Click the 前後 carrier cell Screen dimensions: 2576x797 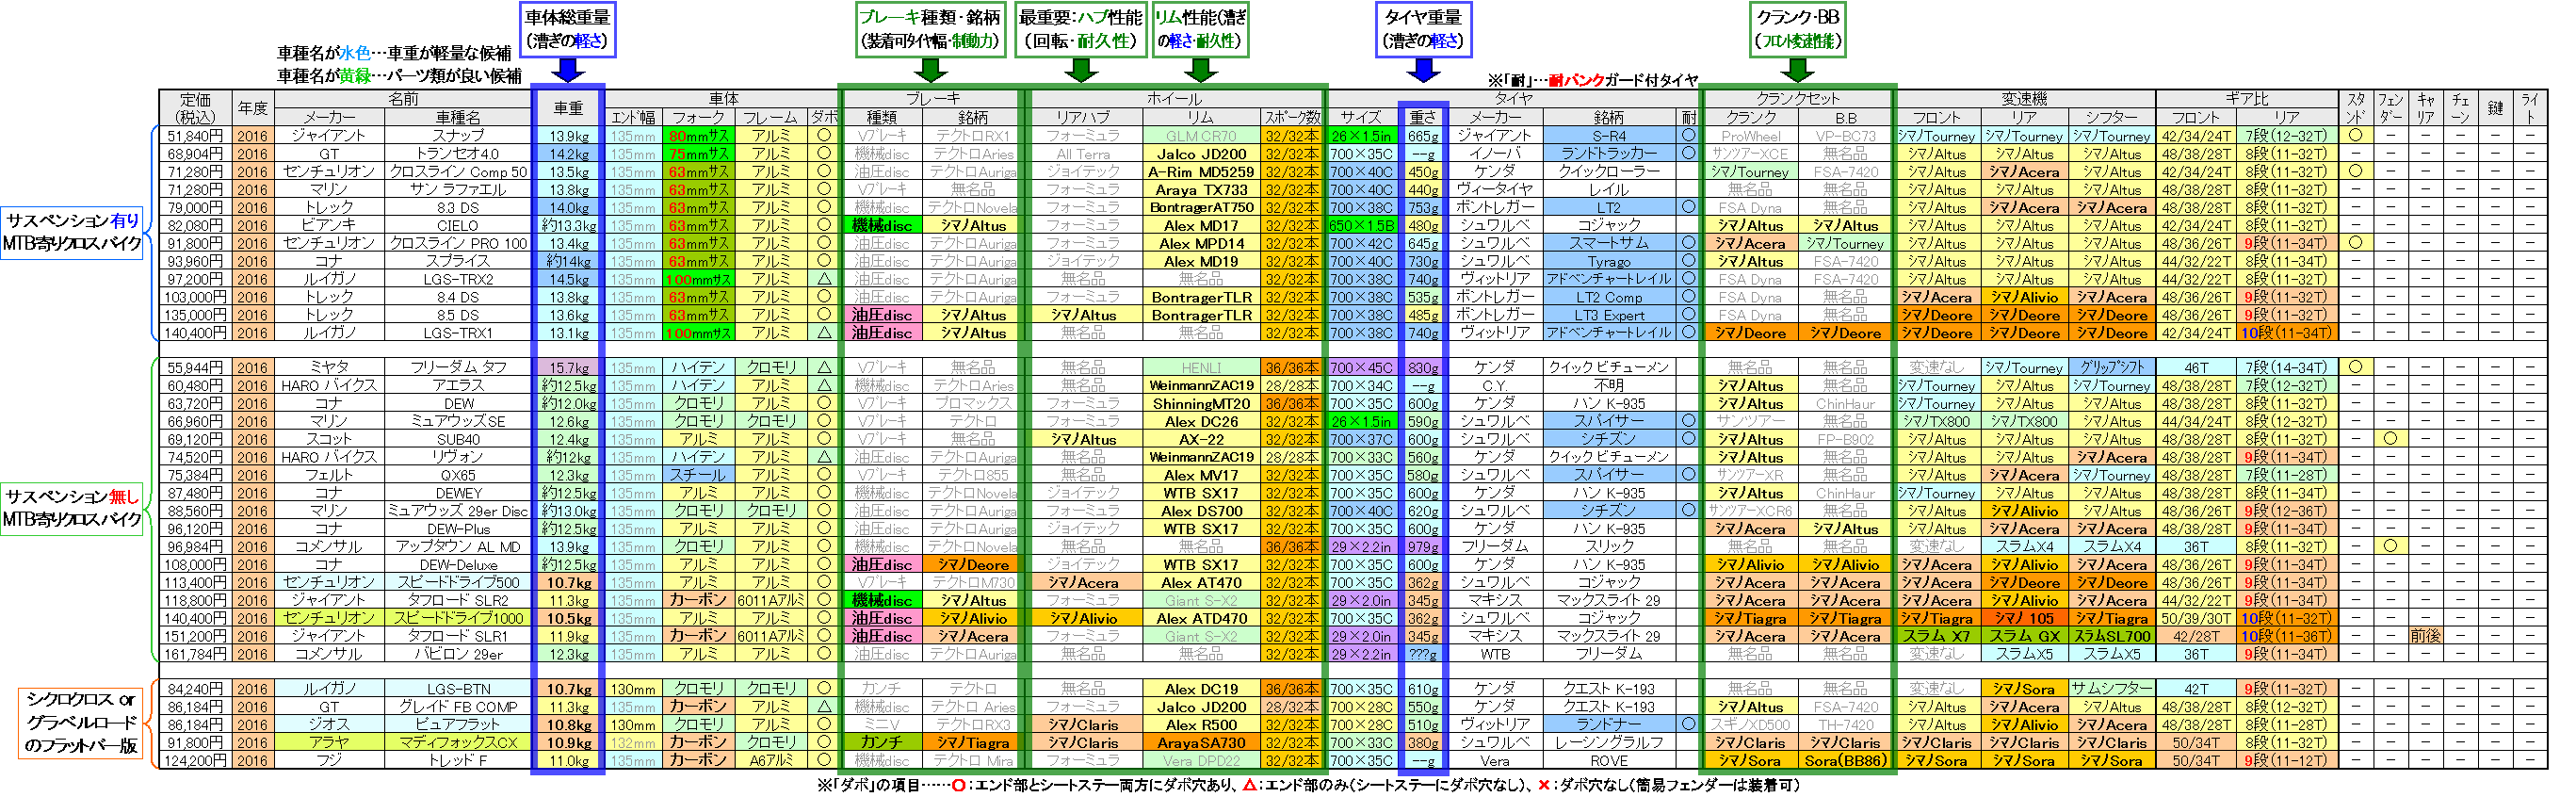click(2425, 636)
